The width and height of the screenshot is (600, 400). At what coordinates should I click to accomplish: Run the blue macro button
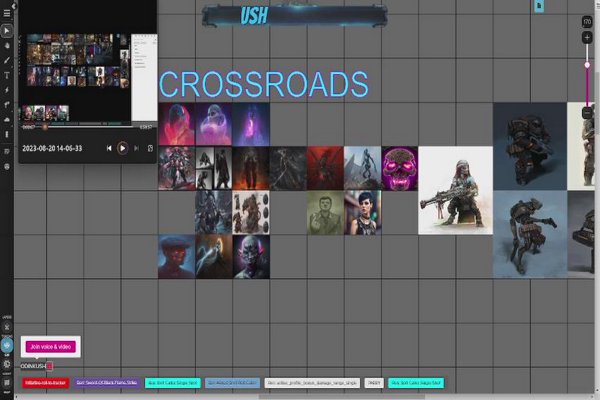click(232, 383)
